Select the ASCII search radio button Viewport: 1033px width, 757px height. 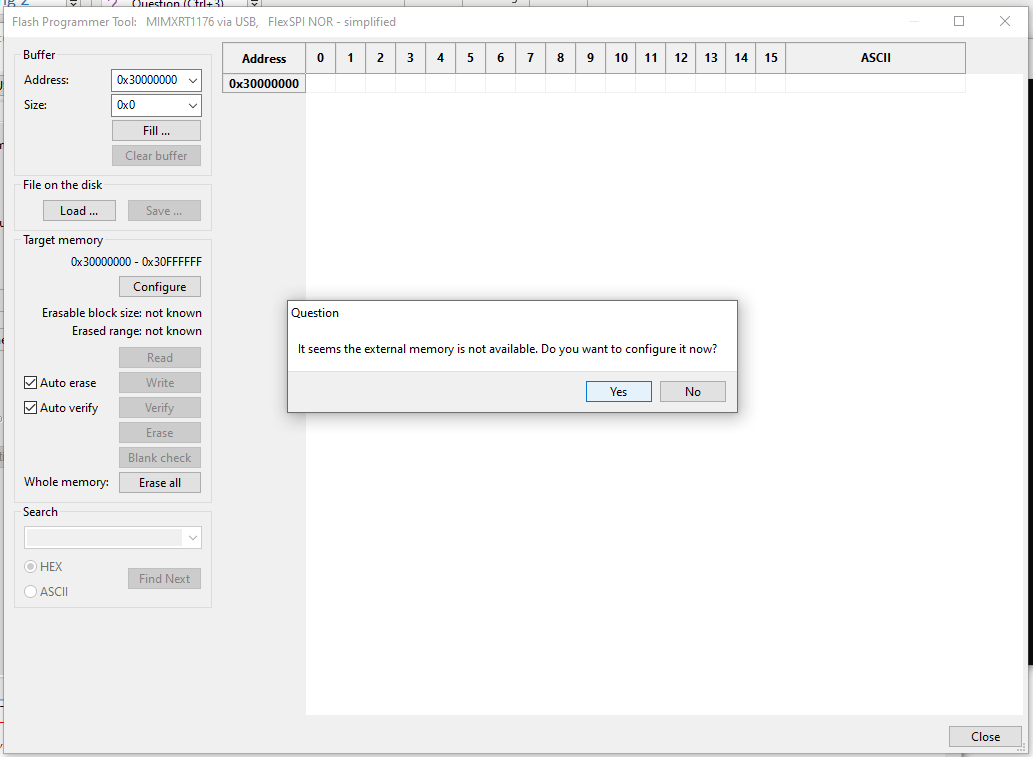tap(29, 591)
